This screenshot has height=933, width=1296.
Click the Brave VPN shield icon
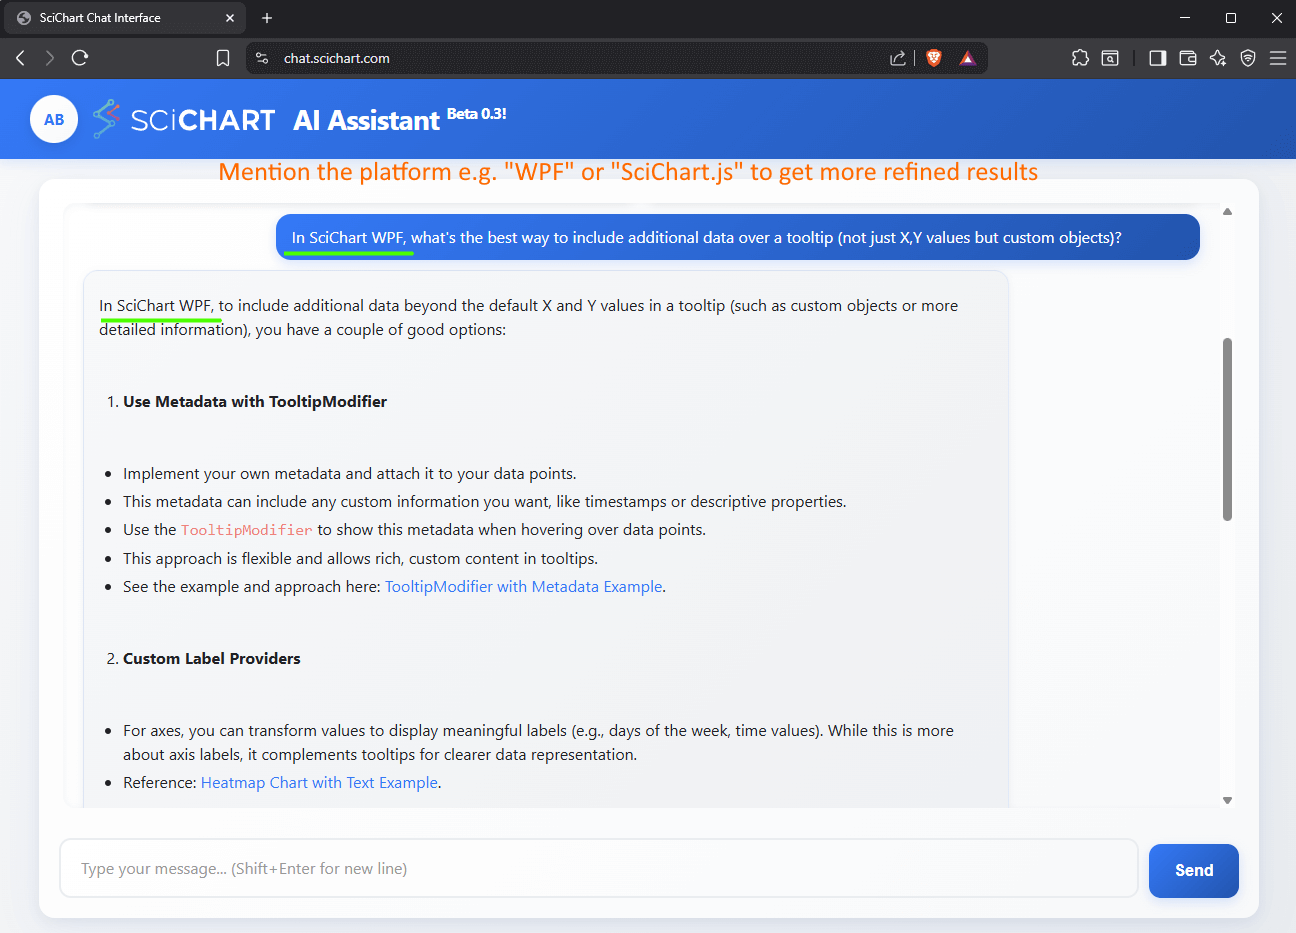pyautogui.click(x=1247, y=58)
